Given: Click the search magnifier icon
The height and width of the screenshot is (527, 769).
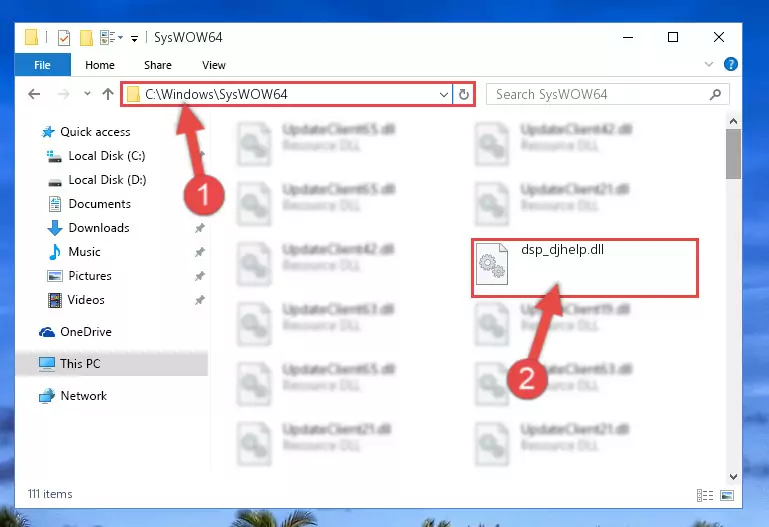Looking at the screenshot, I should pos(716,94).
